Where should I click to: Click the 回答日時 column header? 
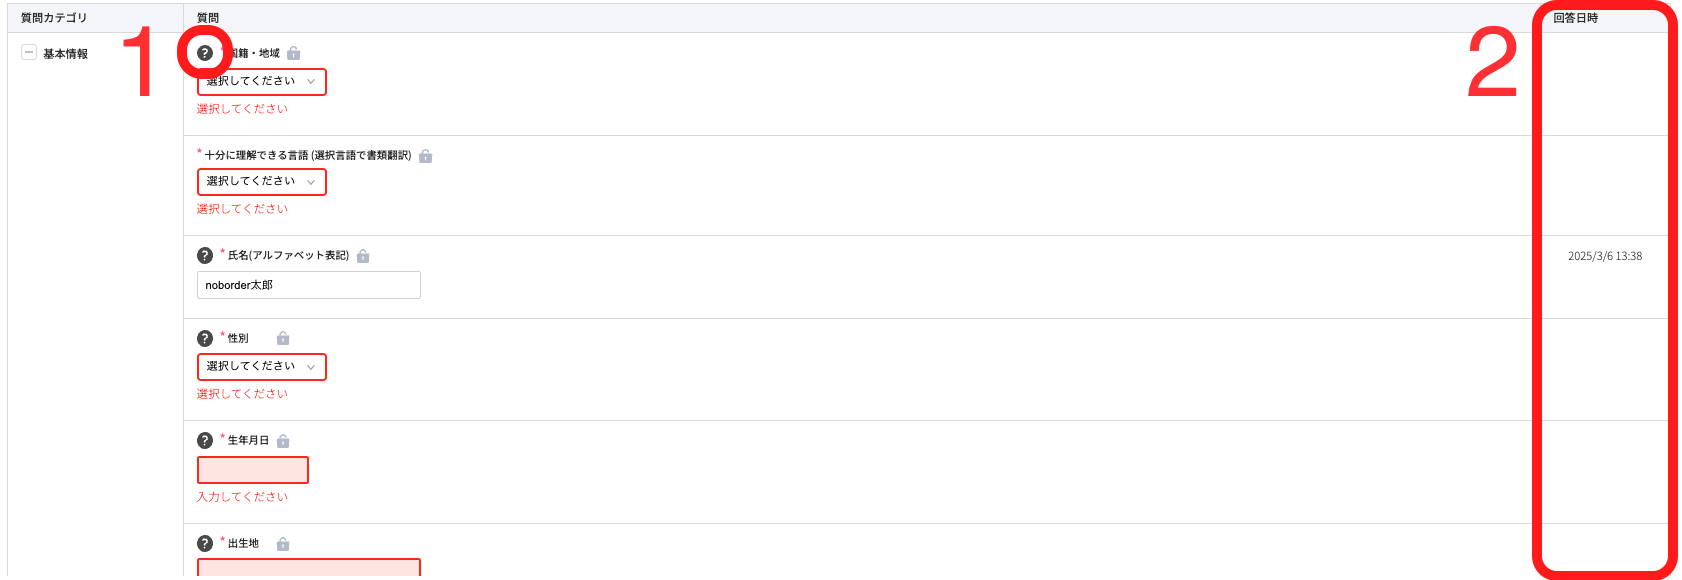[x=1575, y=18]
